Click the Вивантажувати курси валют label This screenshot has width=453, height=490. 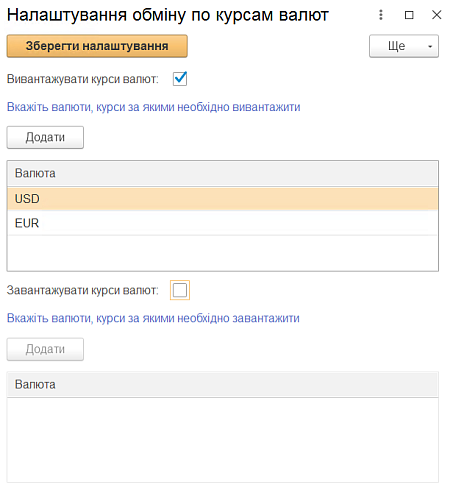pyautogui.click(x=83, y=79)
